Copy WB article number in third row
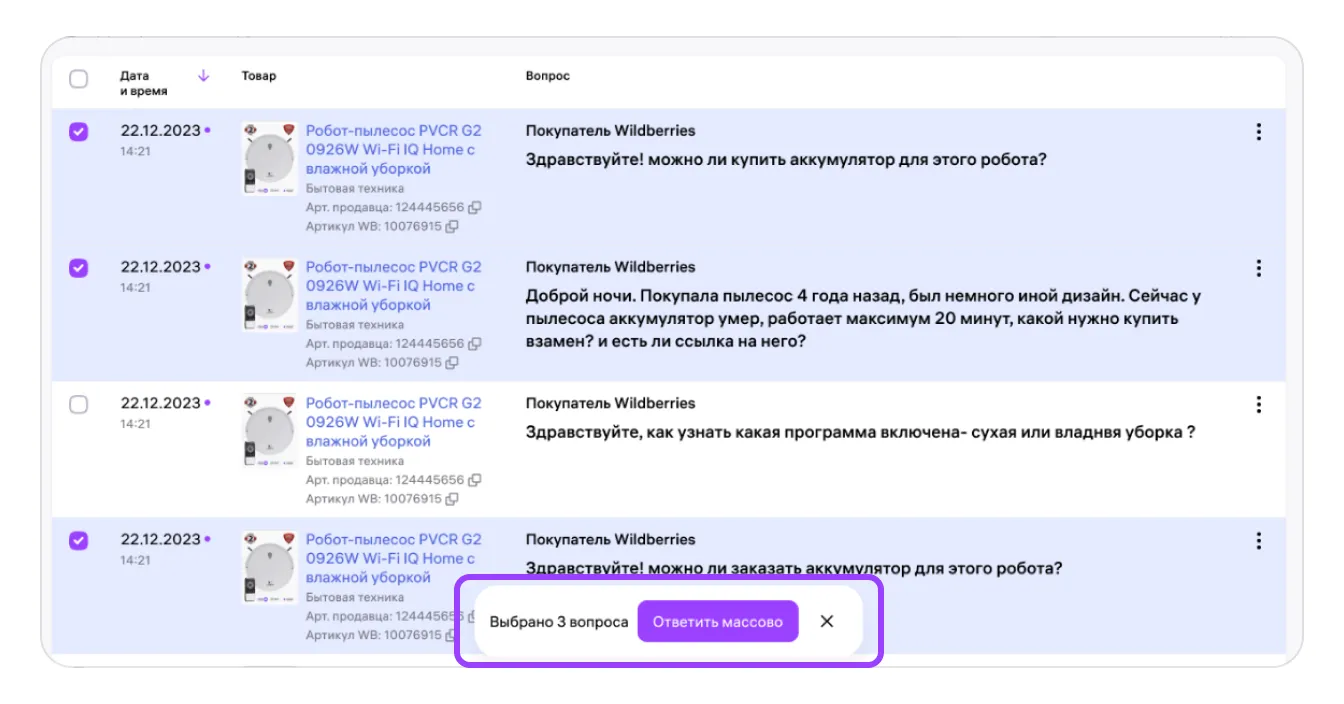Screen dimensions: 1344x704 click(452, 499)
